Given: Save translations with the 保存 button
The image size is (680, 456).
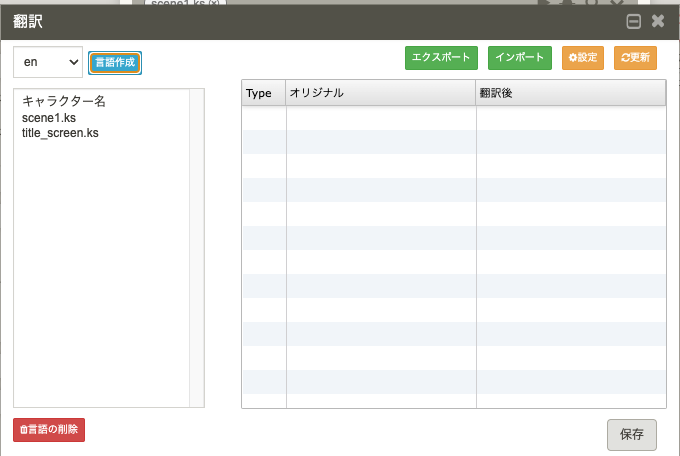Looking at the screenshot, I should 631,434.
